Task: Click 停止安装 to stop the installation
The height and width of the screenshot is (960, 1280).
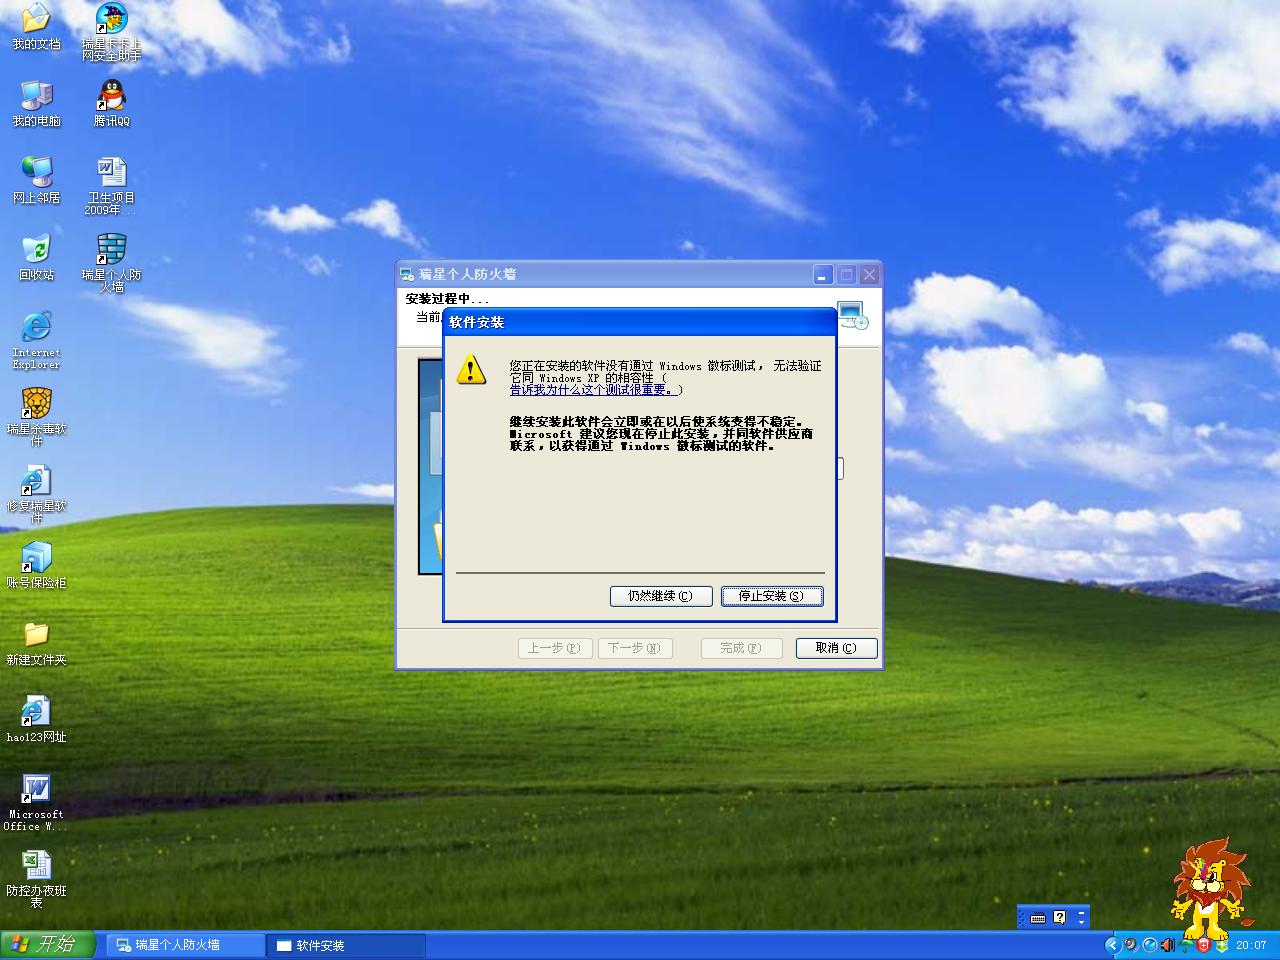Action: [772, 596]
